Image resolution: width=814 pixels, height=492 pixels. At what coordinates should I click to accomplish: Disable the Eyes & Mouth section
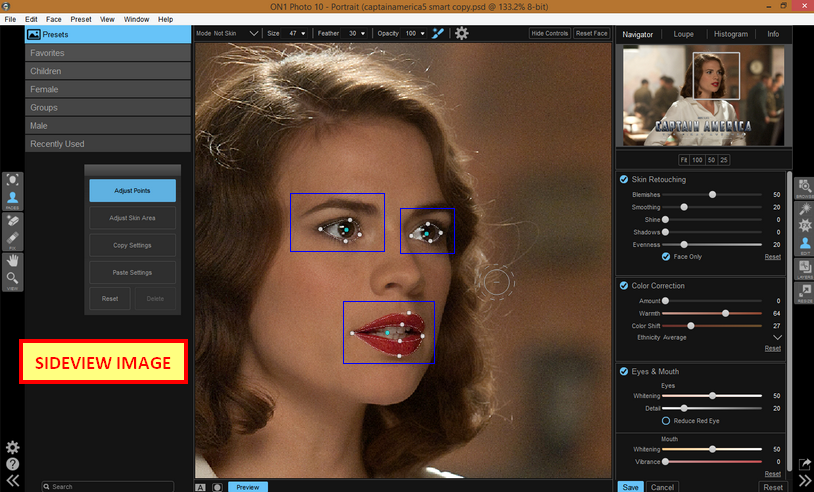623,371
